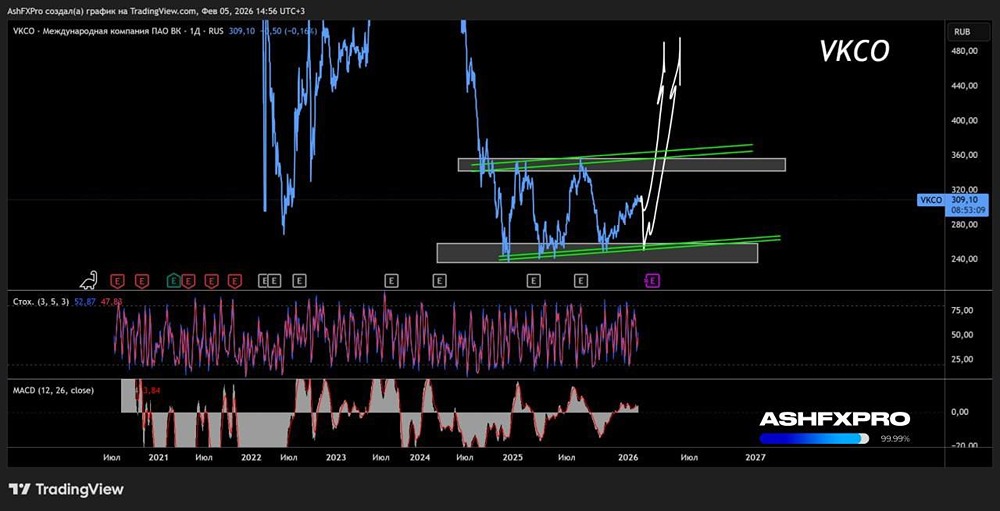Image resolution: width=1000 pixels, height=511 pixels.
Task: Click the 2026 time axis label
Action: coord(629,457)
